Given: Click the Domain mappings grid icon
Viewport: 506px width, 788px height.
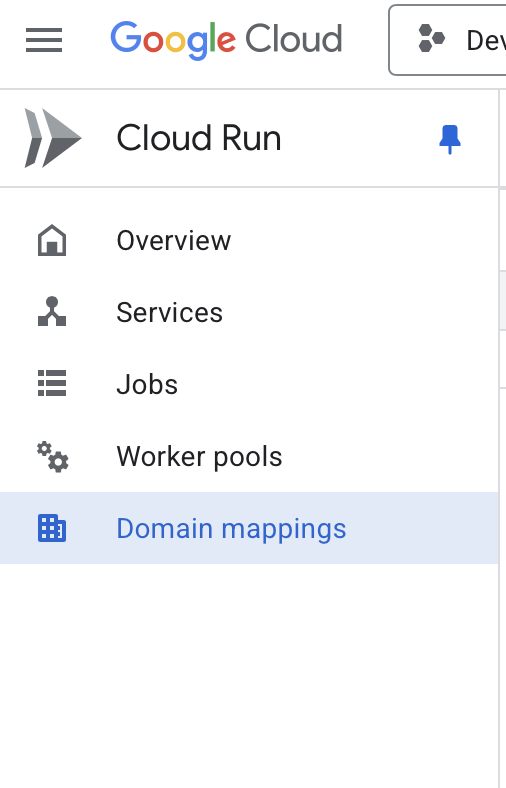Looking at the screenshot, I should click(52, 528).
